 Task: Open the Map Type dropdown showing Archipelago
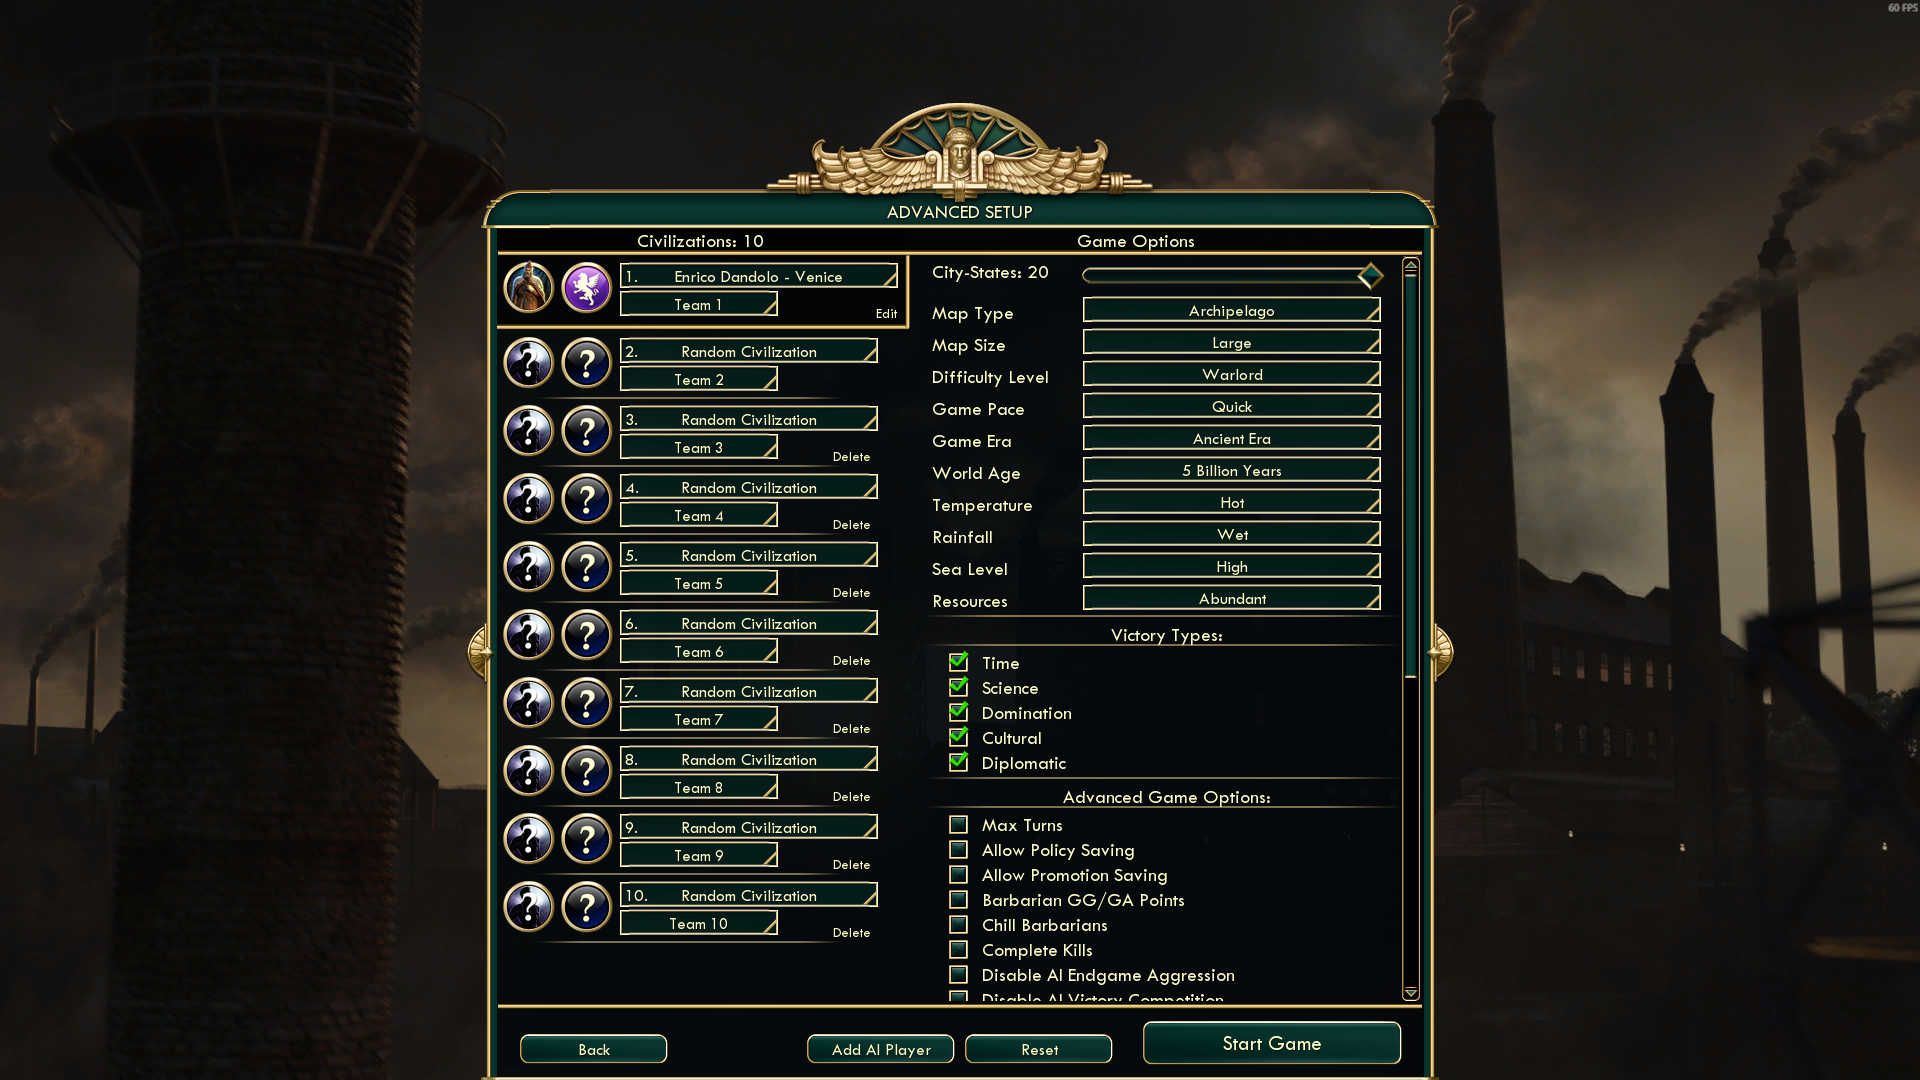(x=1231, y=311)
